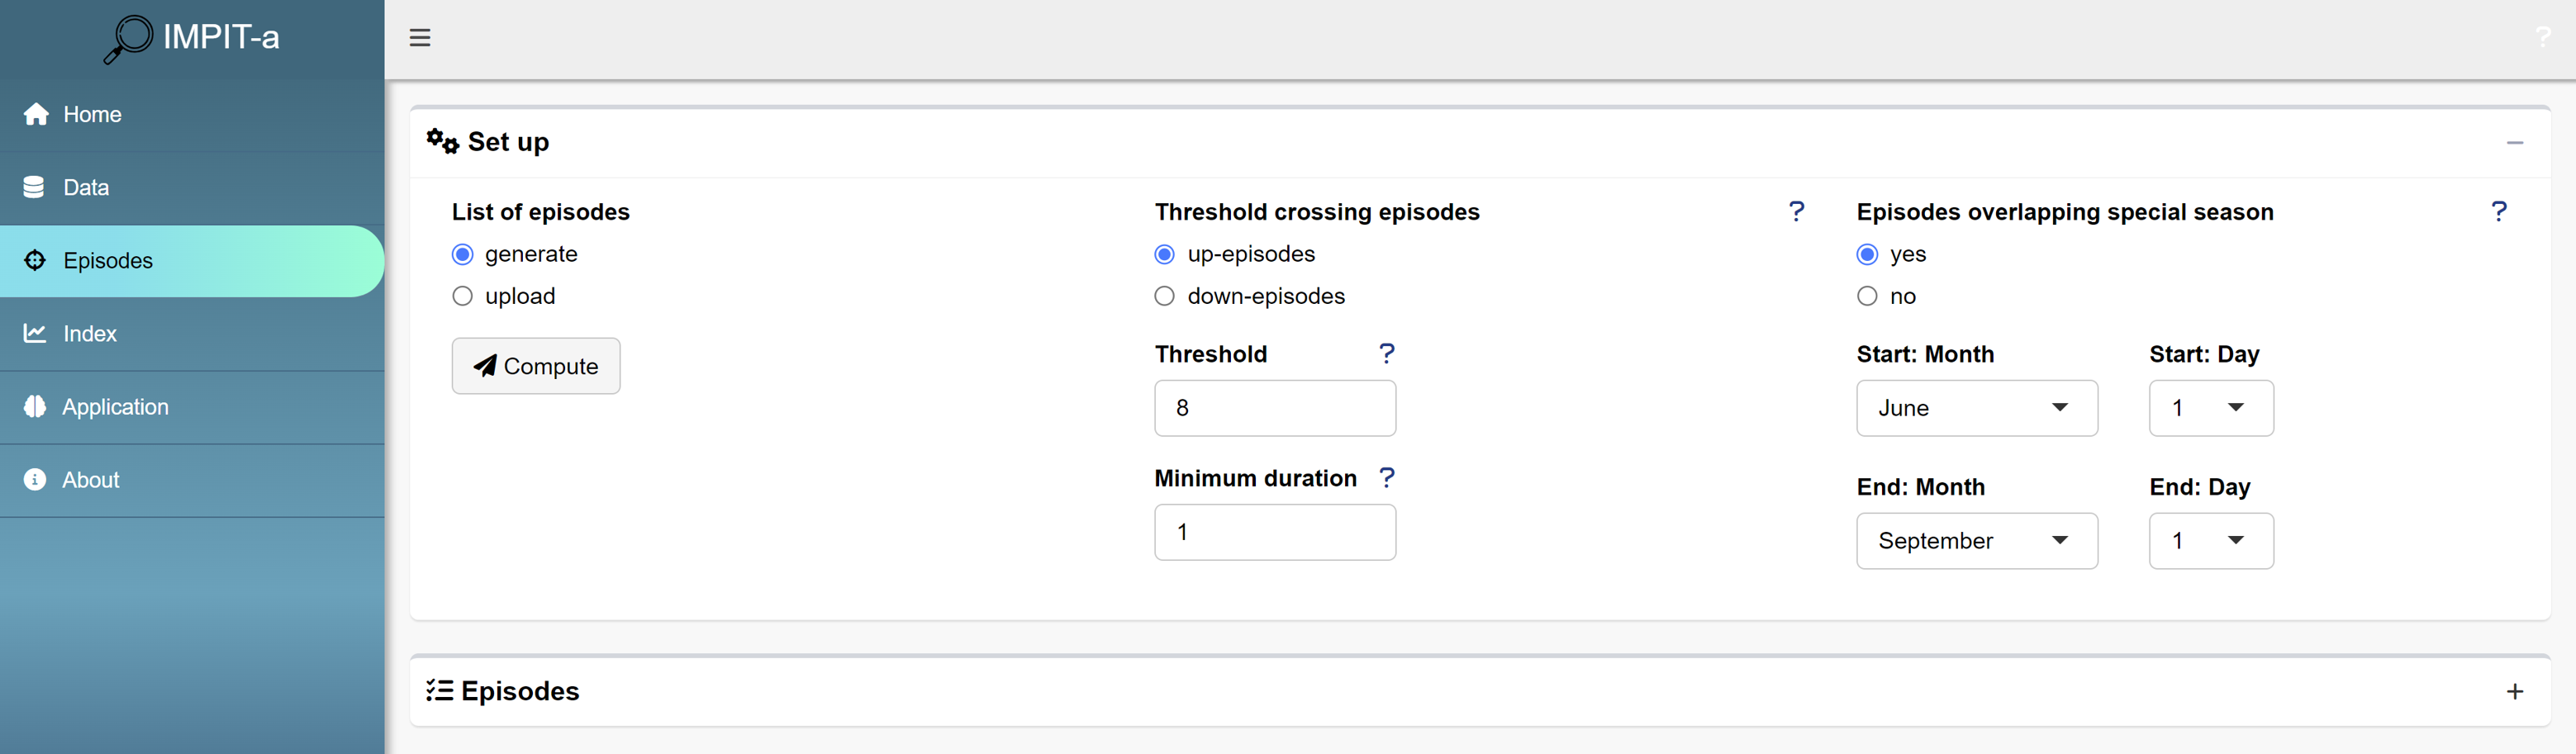Click the IMPIT-a magnifying glass logo
The height and width of the screenshot is (754, 2576).
[128, 38]
